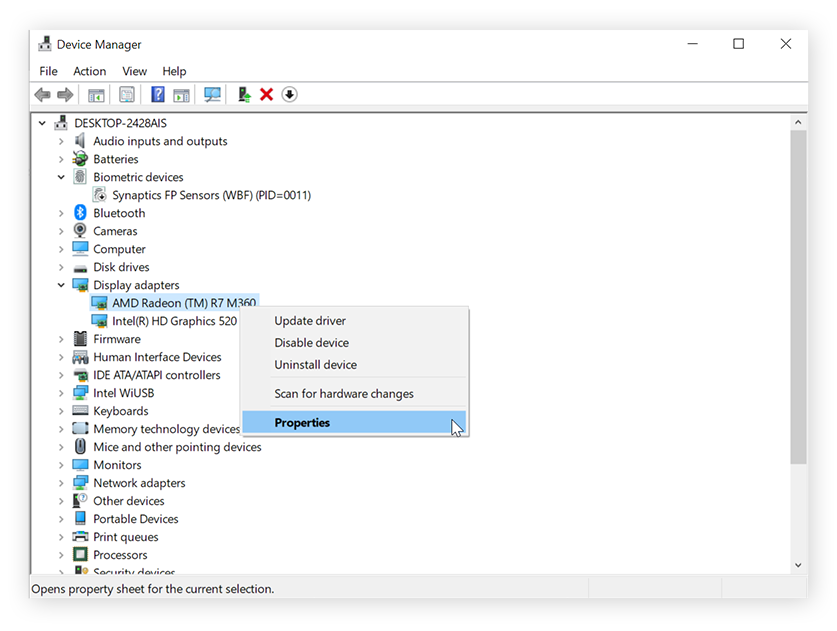This screenshot has height=631, width=837.
Task: Expand the Human Interface Devices chevron
Action: pyautogui.click(x=61, y=357)
